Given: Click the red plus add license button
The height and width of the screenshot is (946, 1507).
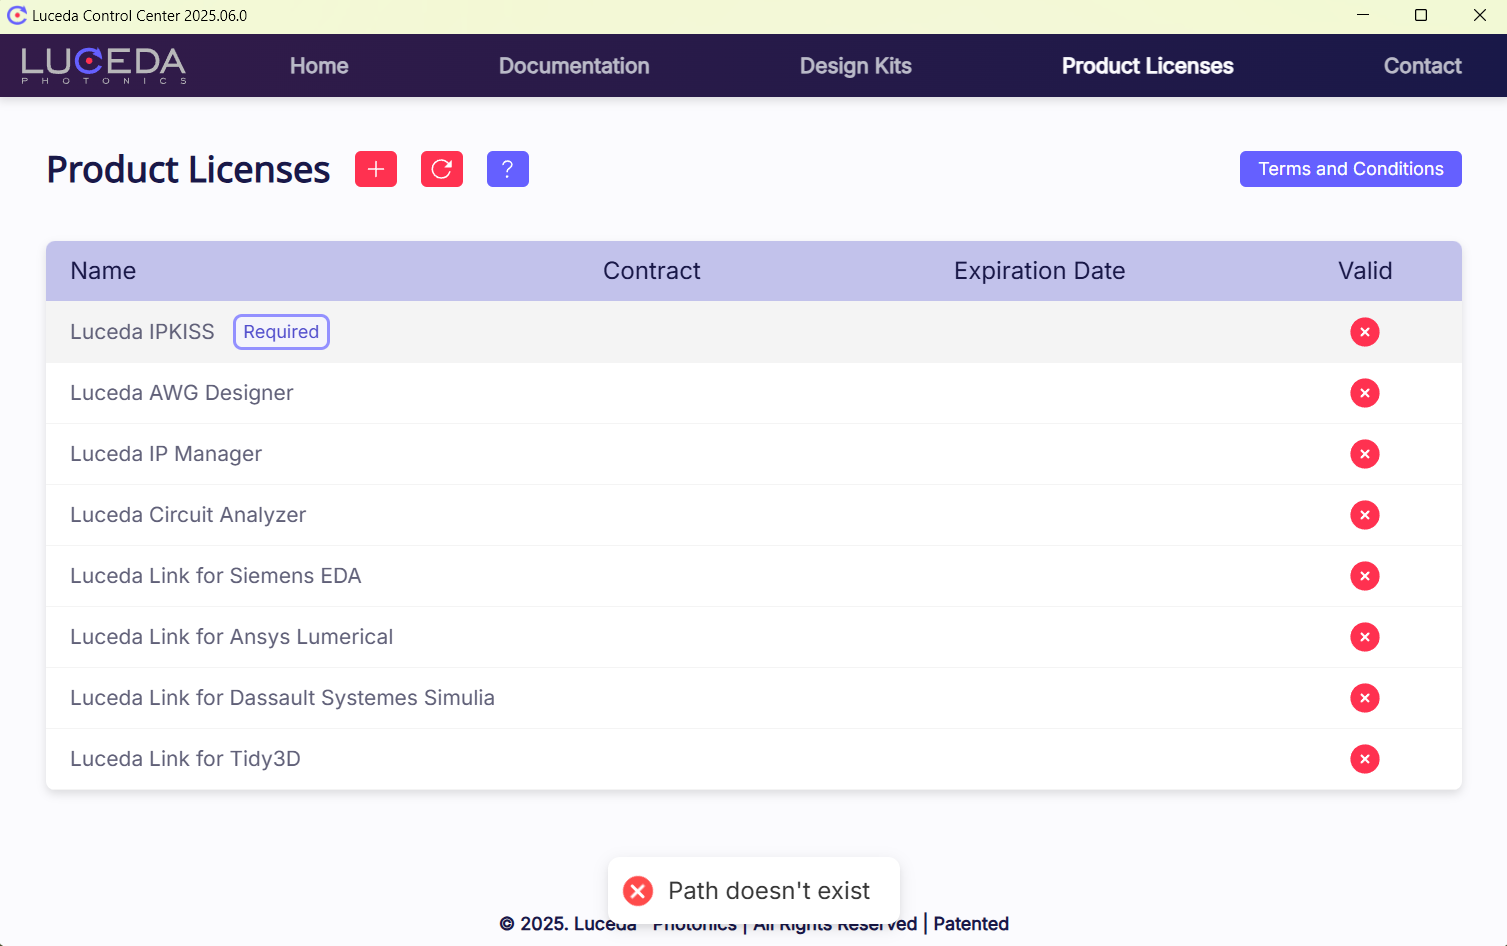Looking at the screenshot, I should [x=376, y=169].
